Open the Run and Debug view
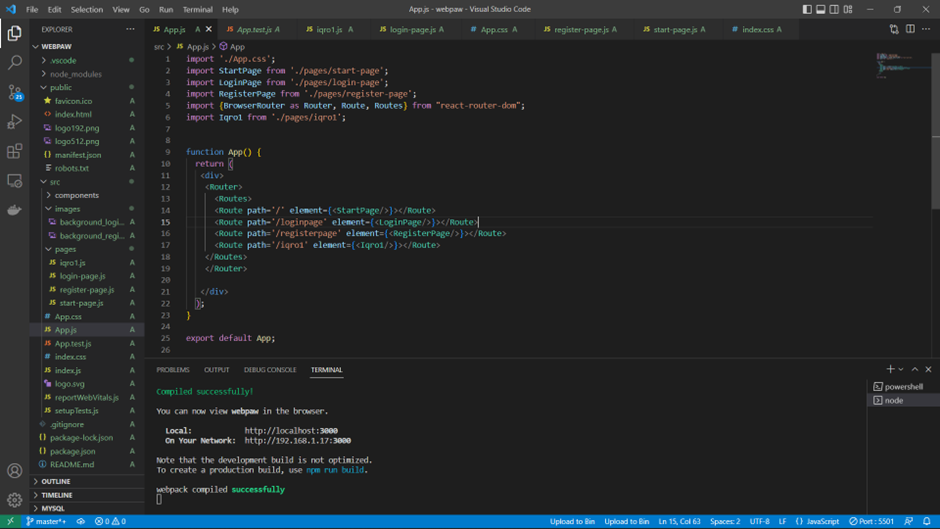Image resolution: width=940 pixels, height=529 pixels. pyautogui.click(x=14, y=122)
